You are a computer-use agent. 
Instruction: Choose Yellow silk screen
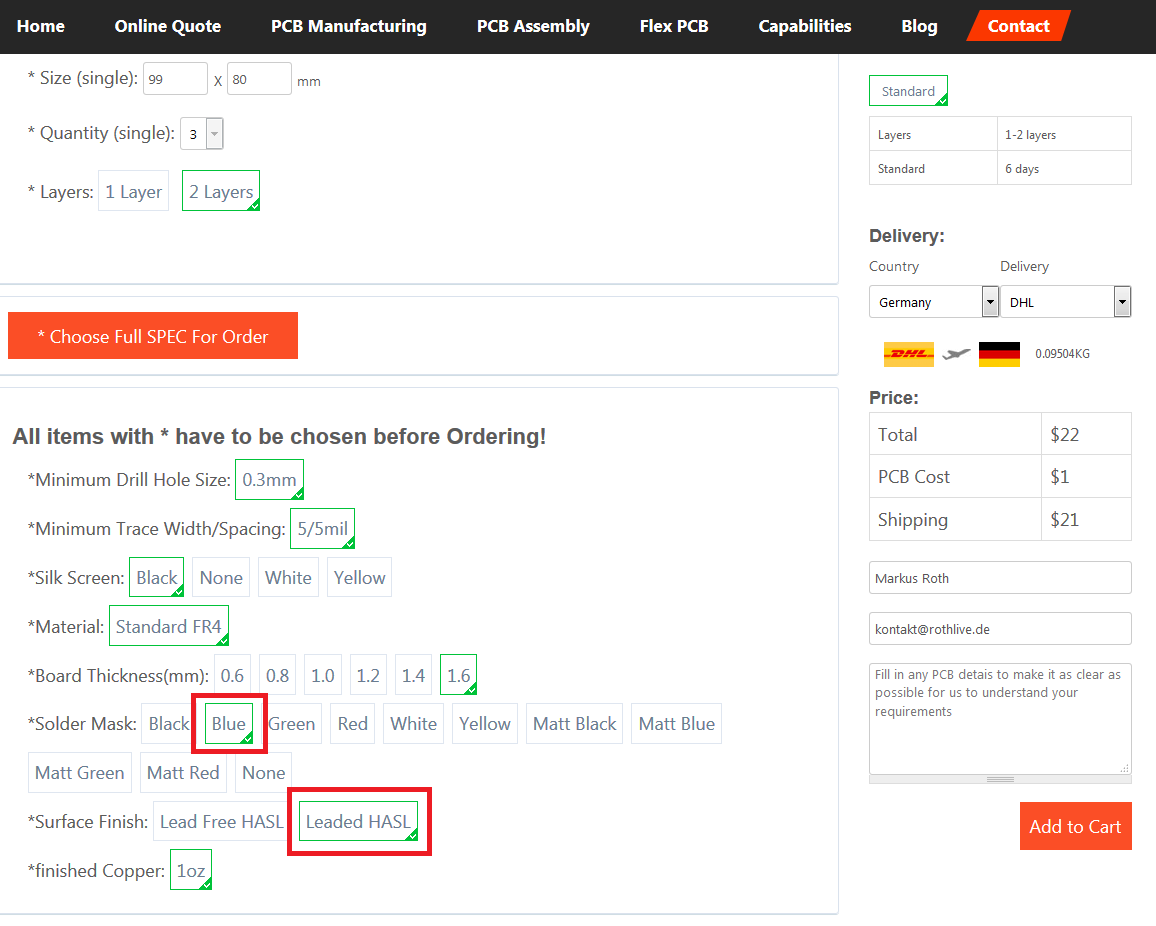coord(359,577)
